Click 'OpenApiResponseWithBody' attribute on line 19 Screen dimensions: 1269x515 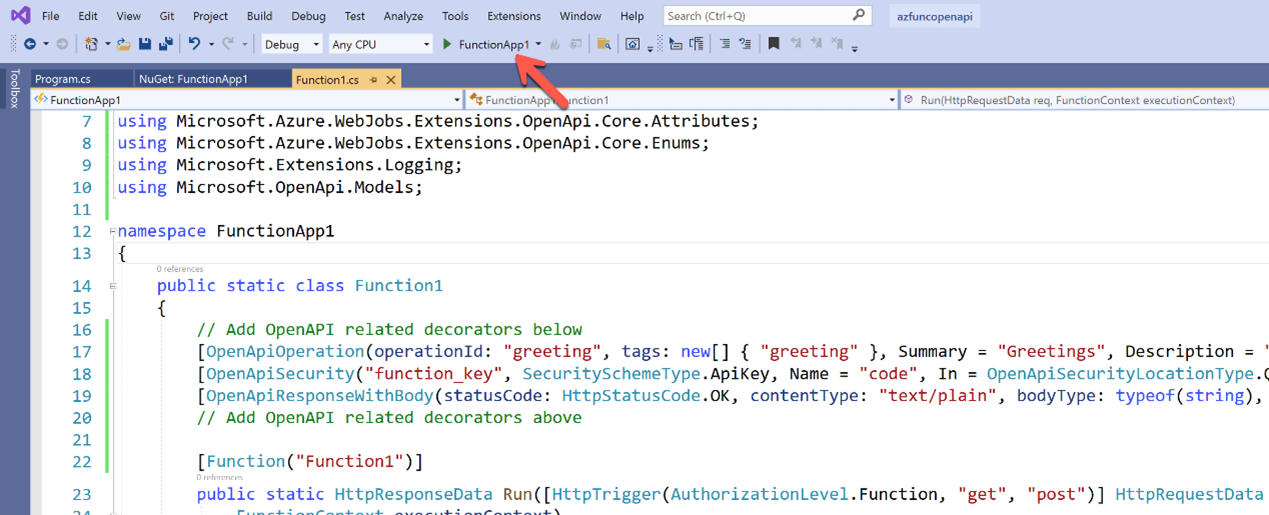click(320, 396)
